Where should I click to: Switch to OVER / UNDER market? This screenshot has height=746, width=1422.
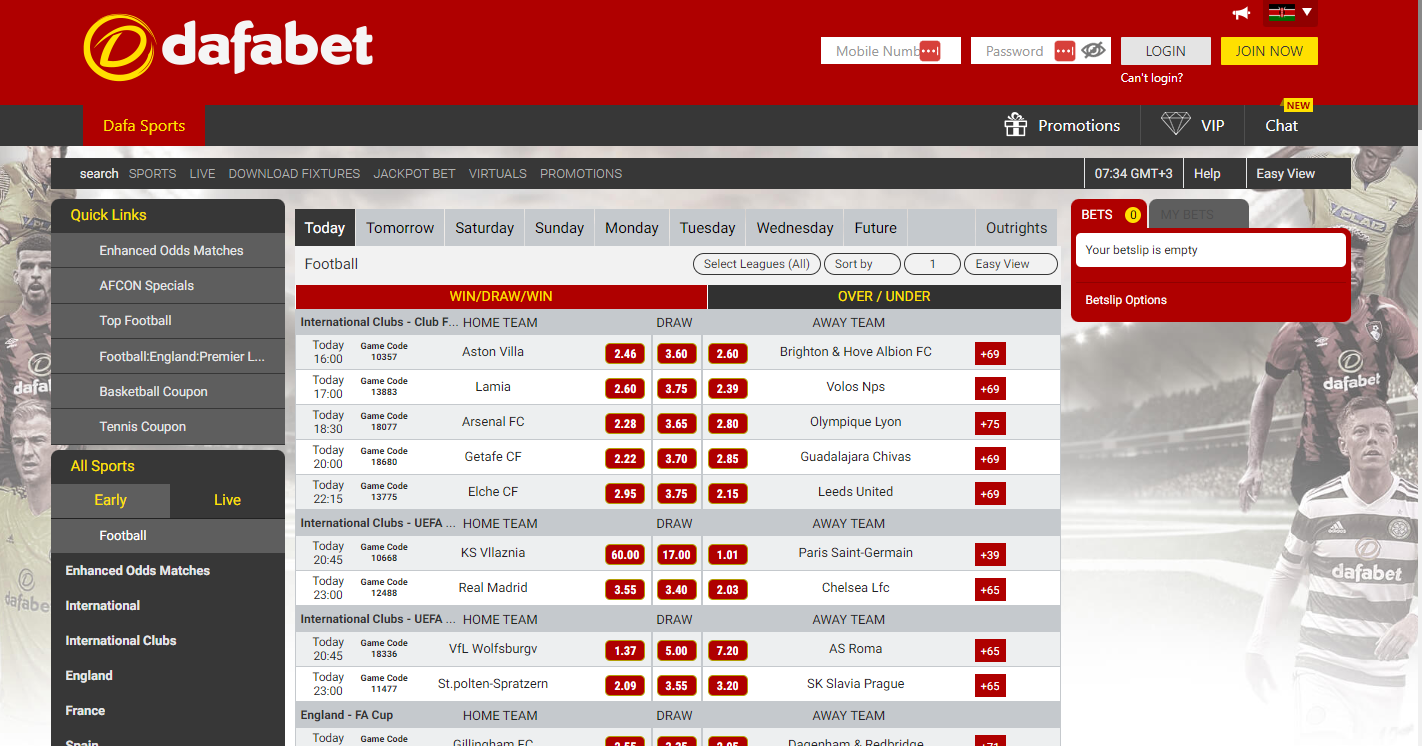(x=885, y=296)
